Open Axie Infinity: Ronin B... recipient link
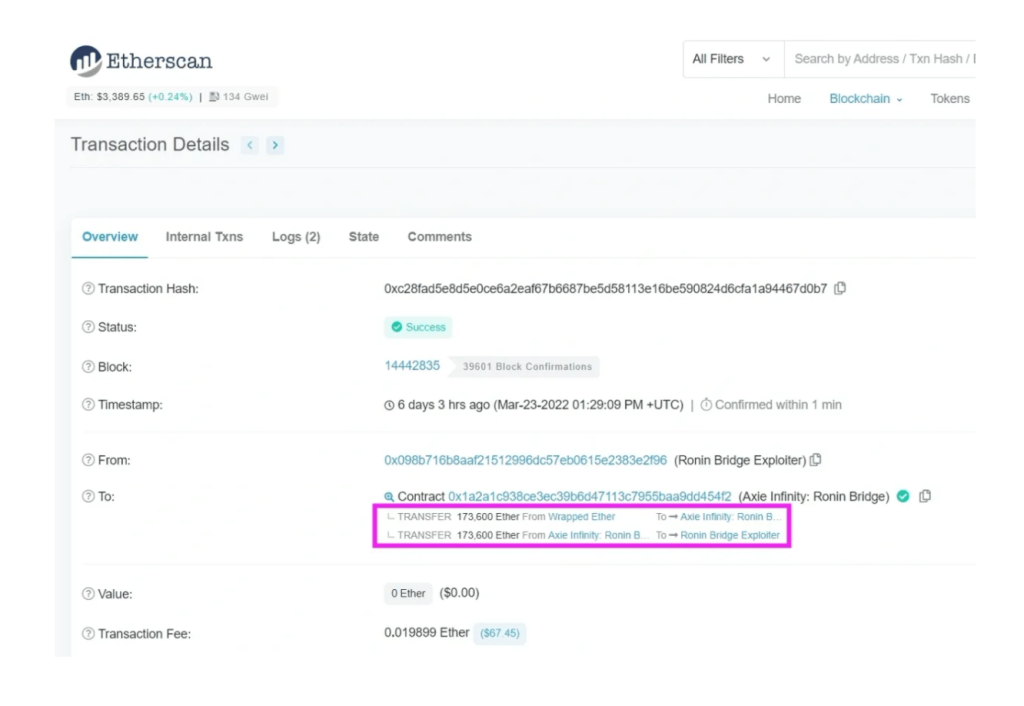The image size is (1024, 706). [x=731, y=517]
